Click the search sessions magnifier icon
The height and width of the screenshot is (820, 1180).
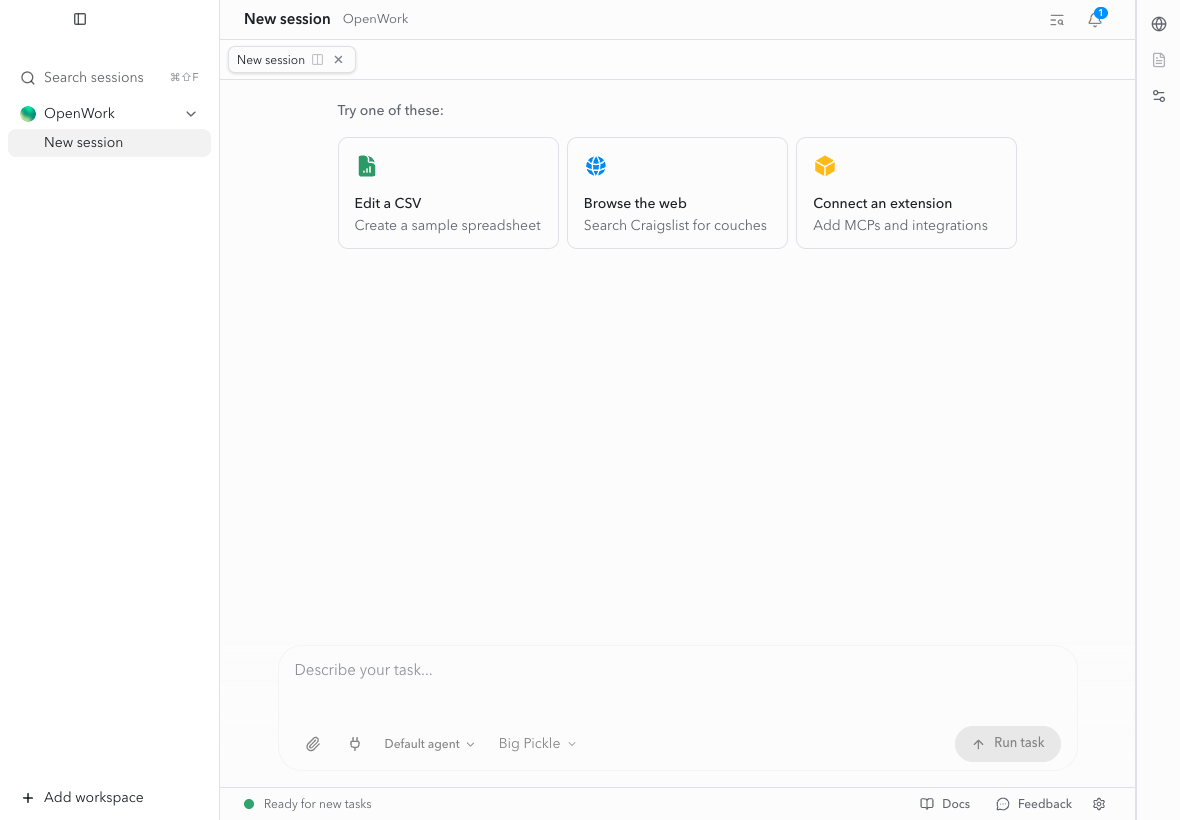[28, 77]
